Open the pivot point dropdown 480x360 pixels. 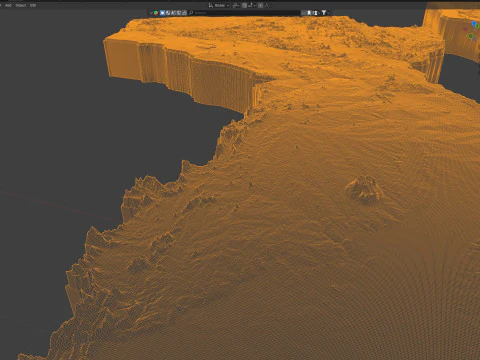coord(236,5)
